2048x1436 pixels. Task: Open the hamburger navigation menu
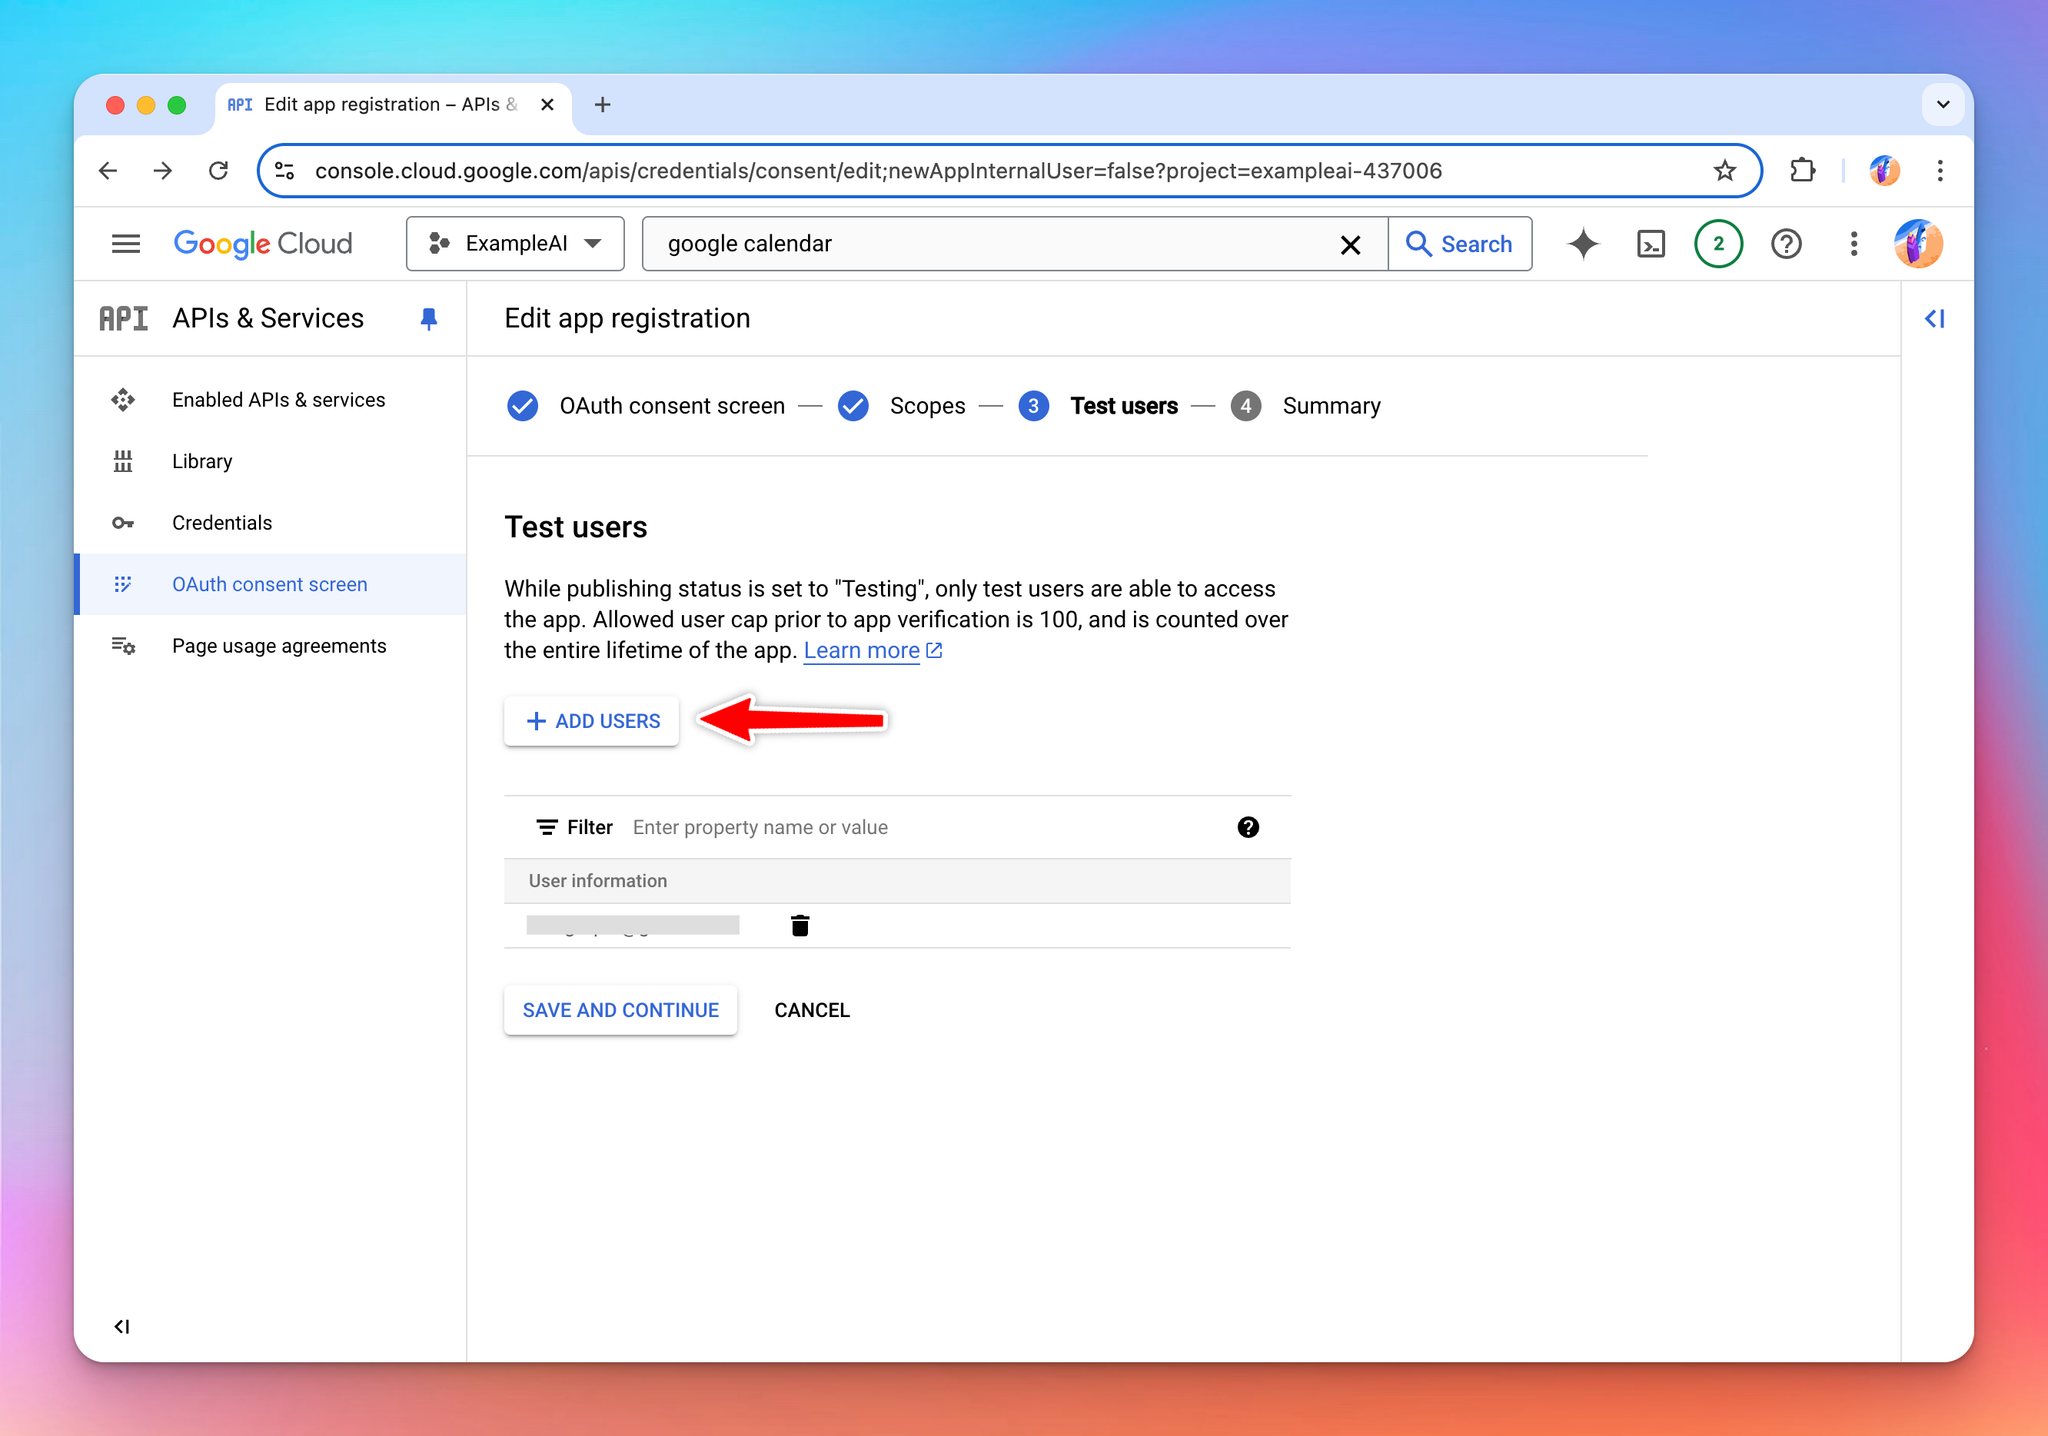(x=126, y=244)
